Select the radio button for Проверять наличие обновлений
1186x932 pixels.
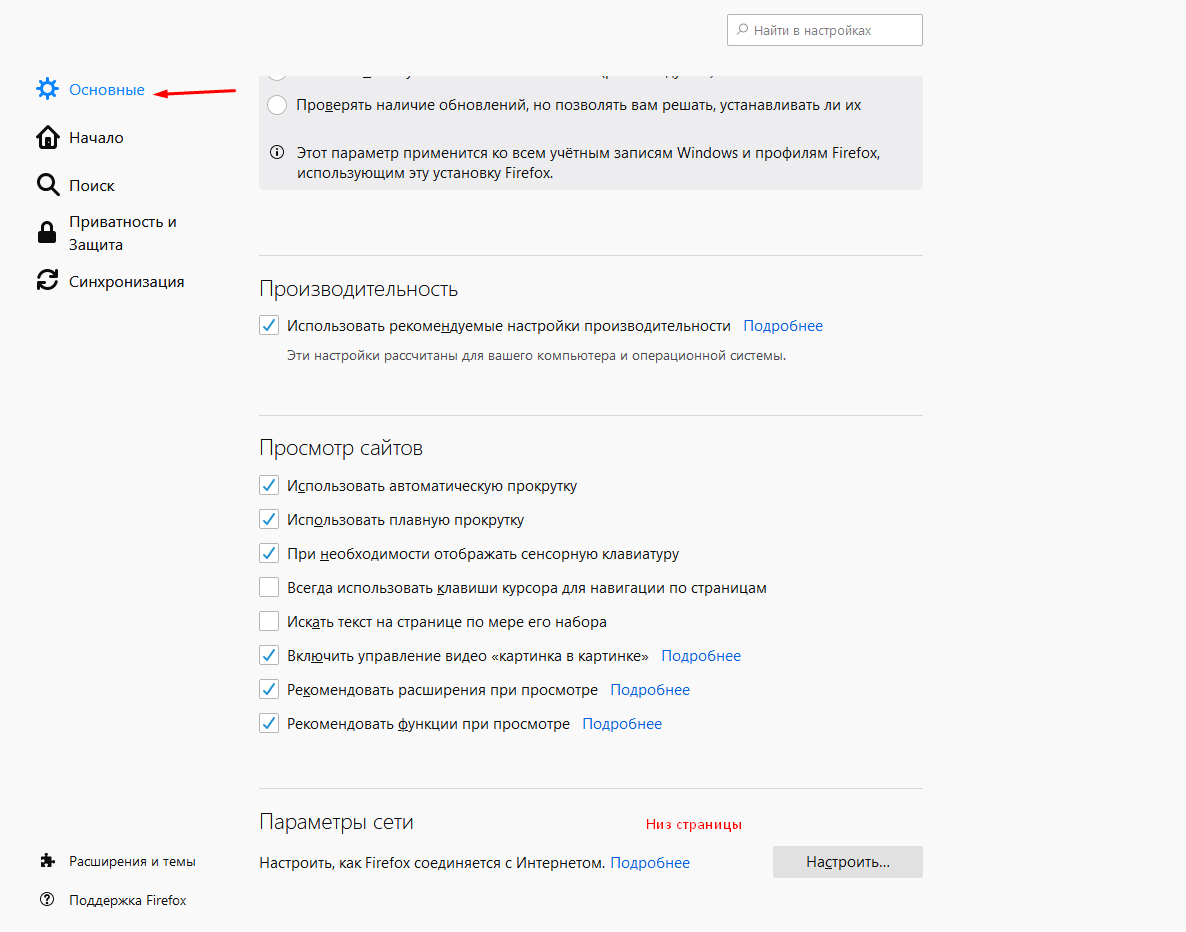(277, 105)
